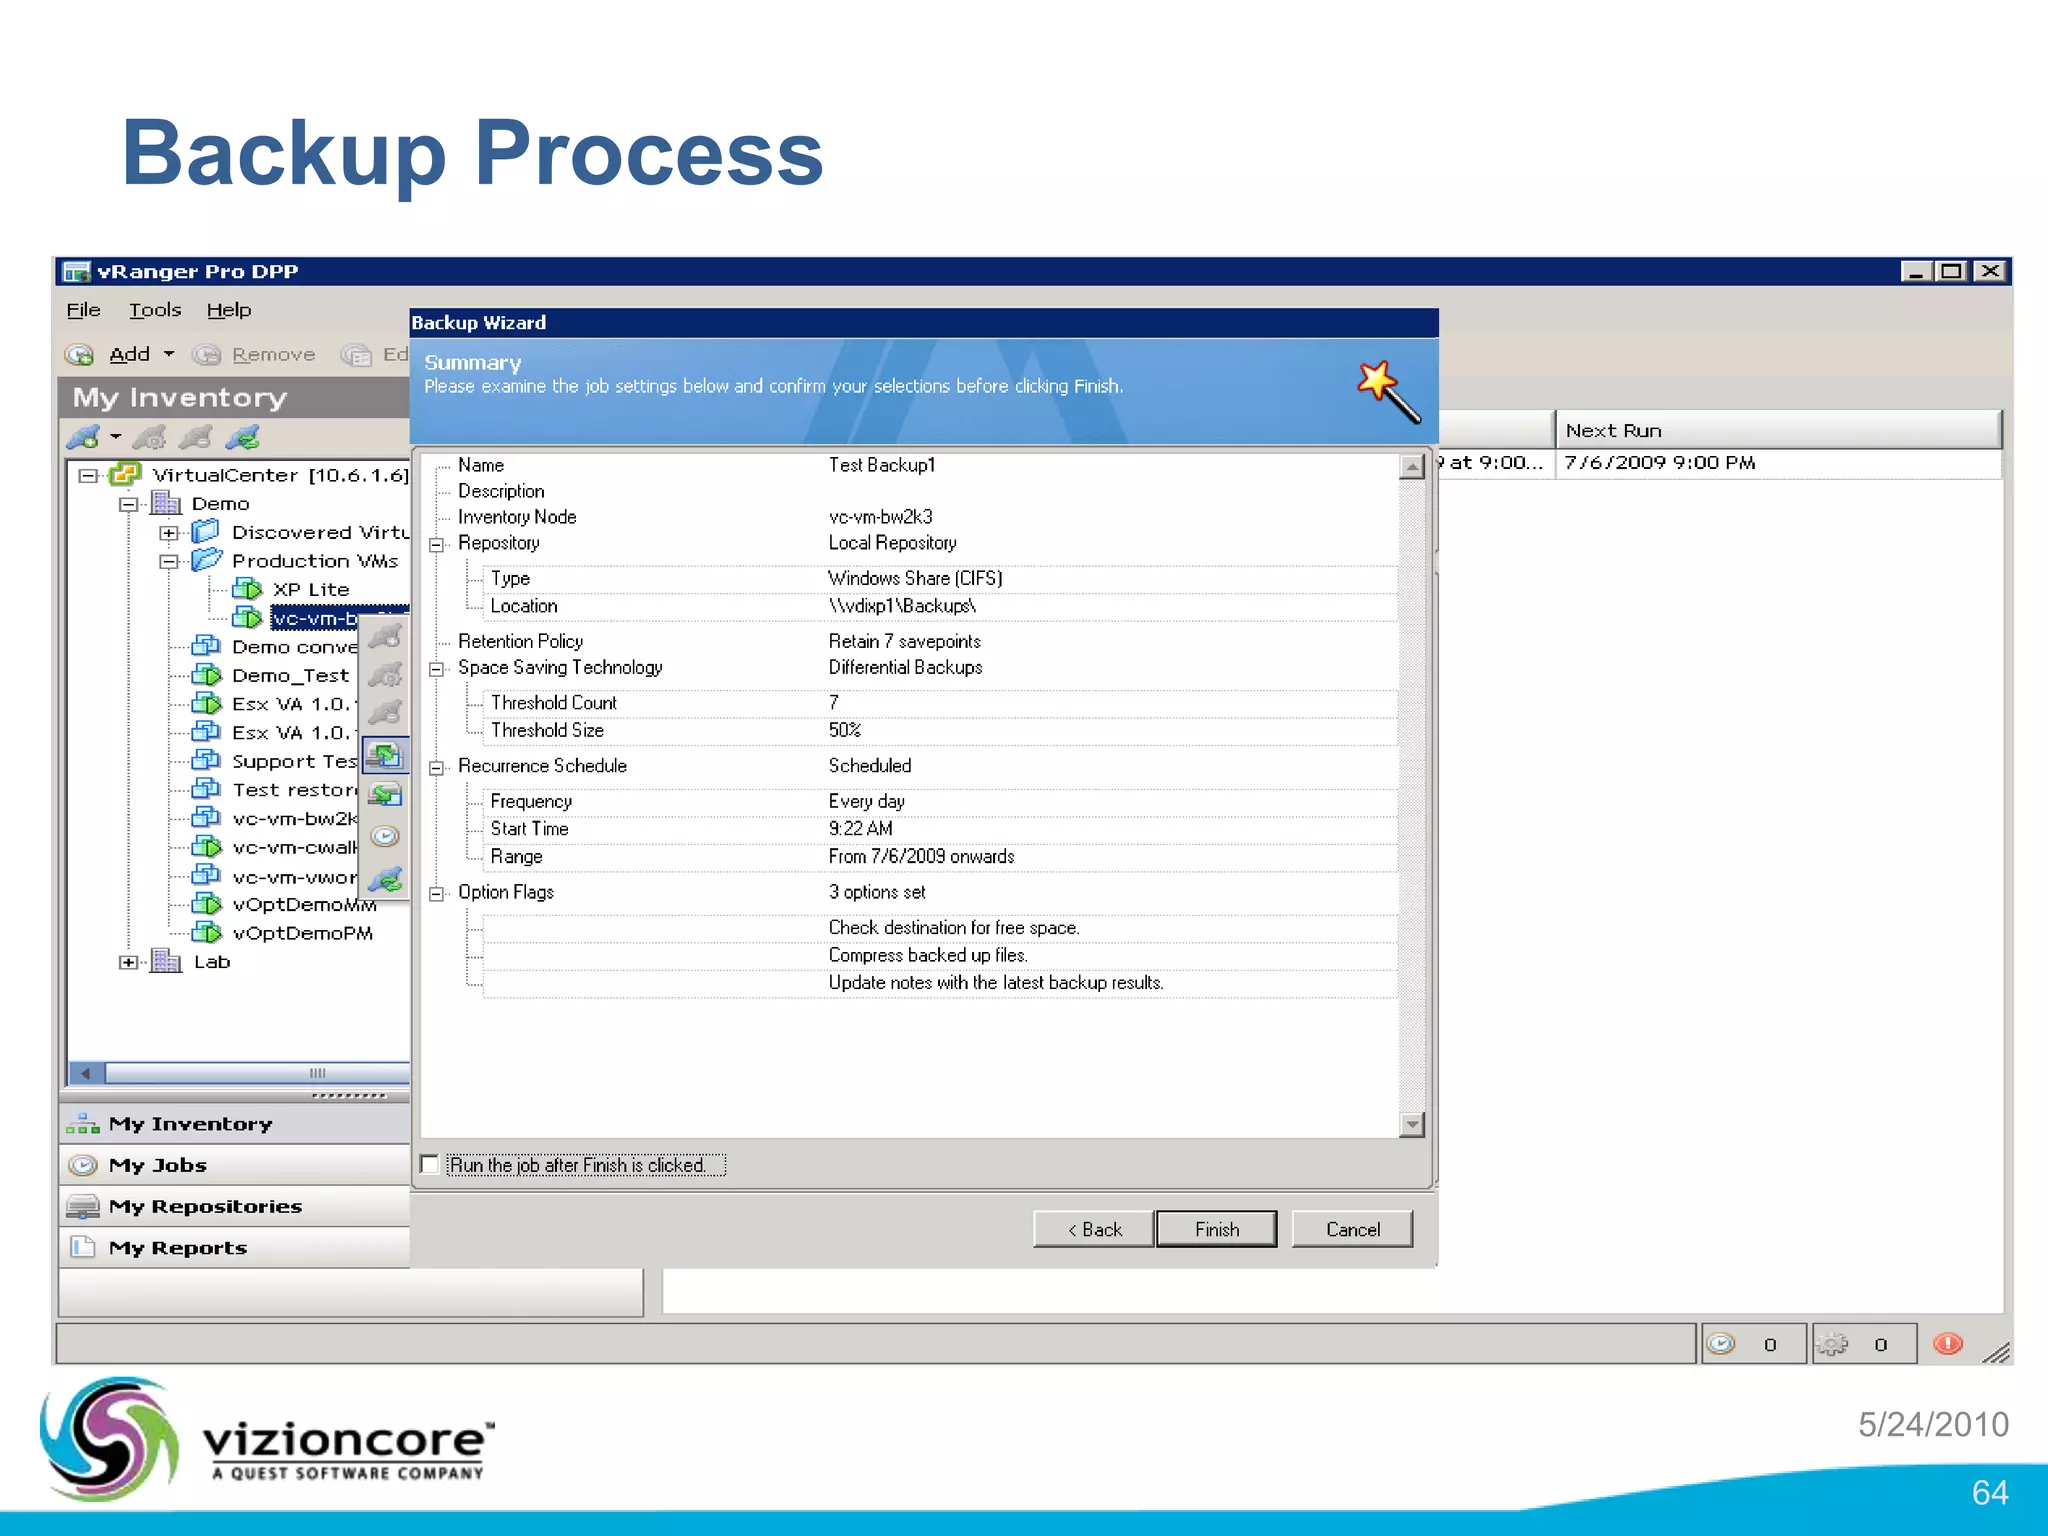Click the Finish button
The width and height of the screenshot is (2048, 1536).
point(1217,1229)
